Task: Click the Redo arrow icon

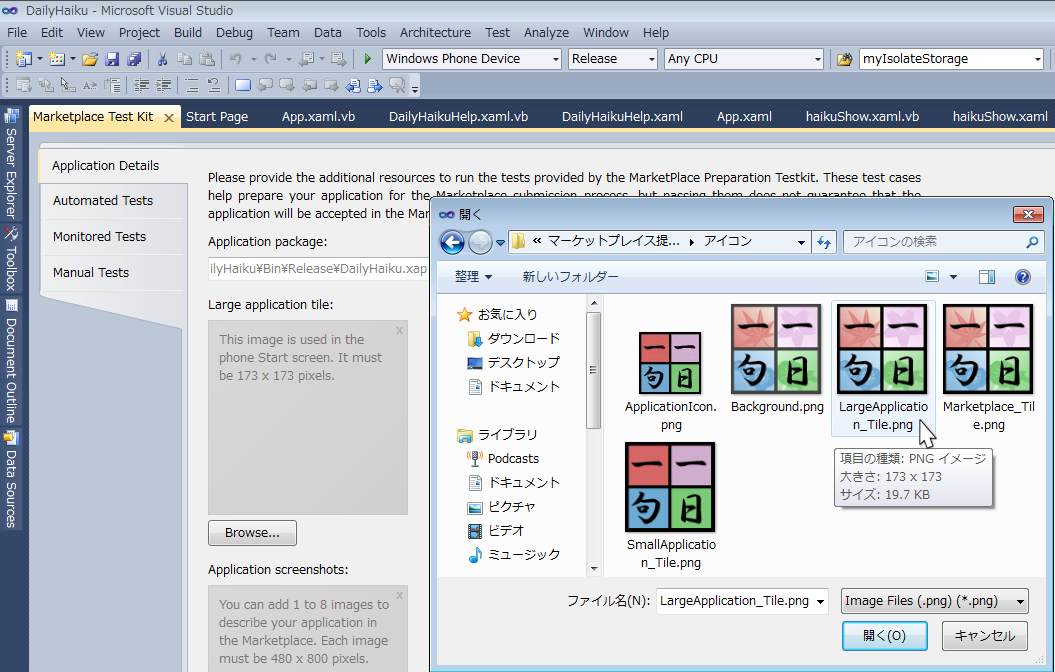Action: point(270,59)
